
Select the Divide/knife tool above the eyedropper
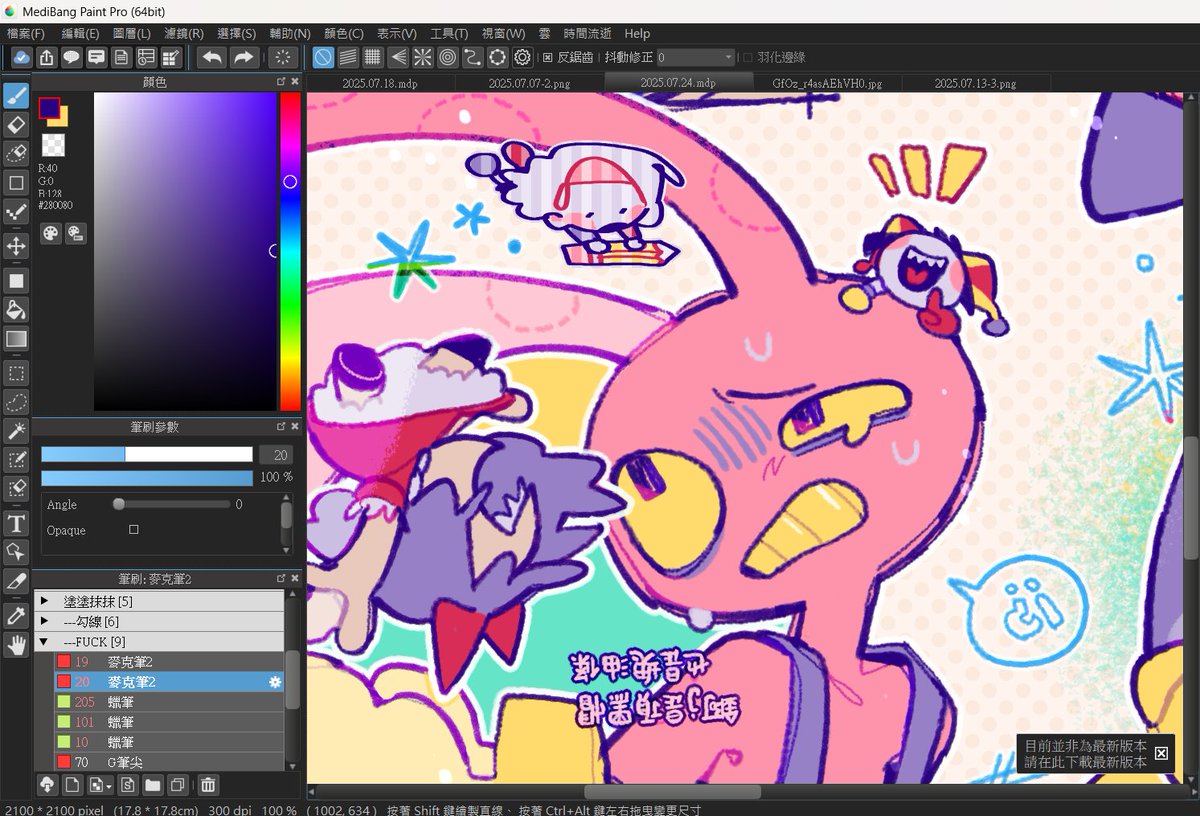(16, 581)
